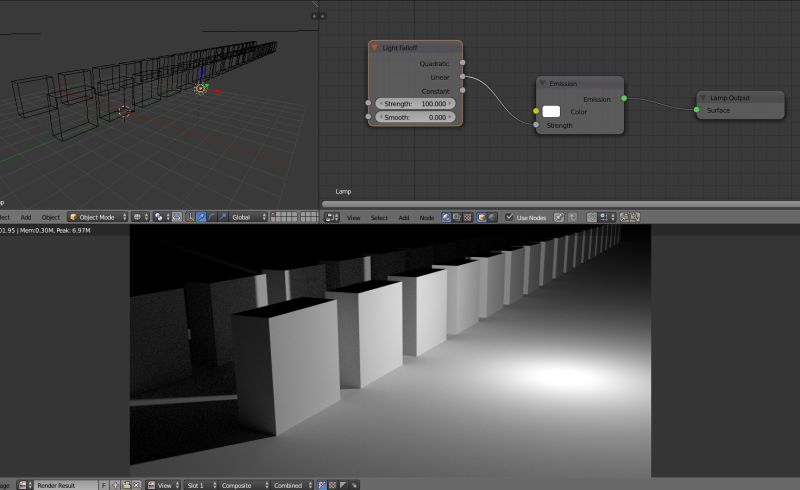Image resolution: width=800 pixels, height=490 pixels.
Task: Click Light Falloff Strength value field
Action: point(415,104)
